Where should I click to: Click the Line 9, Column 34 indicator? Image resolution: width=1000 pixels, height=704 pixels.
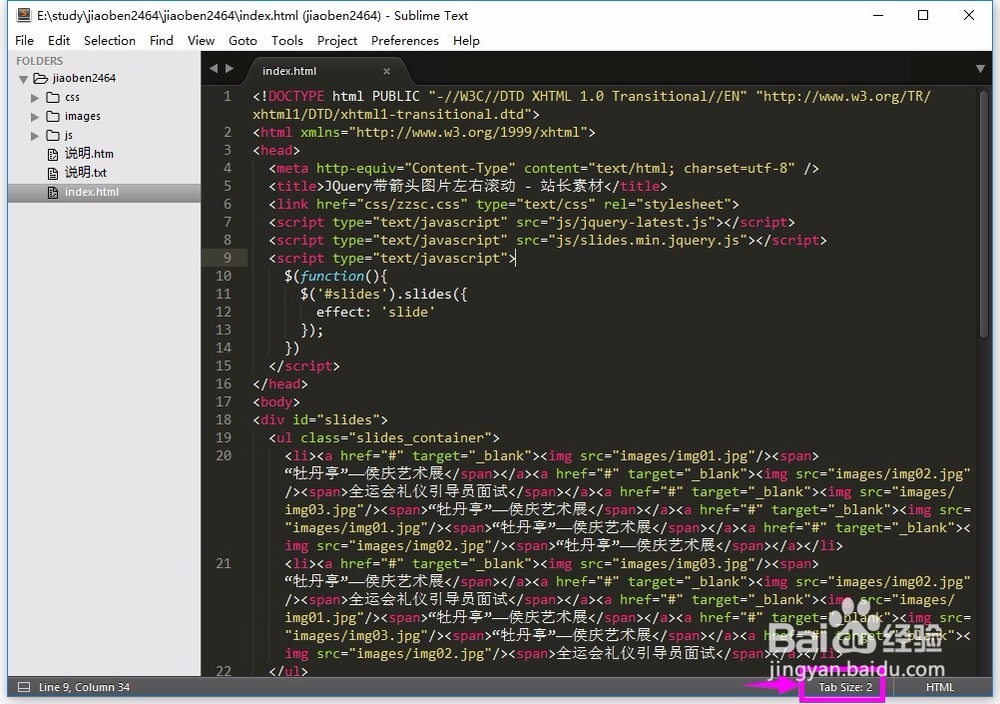pos(86,687)
